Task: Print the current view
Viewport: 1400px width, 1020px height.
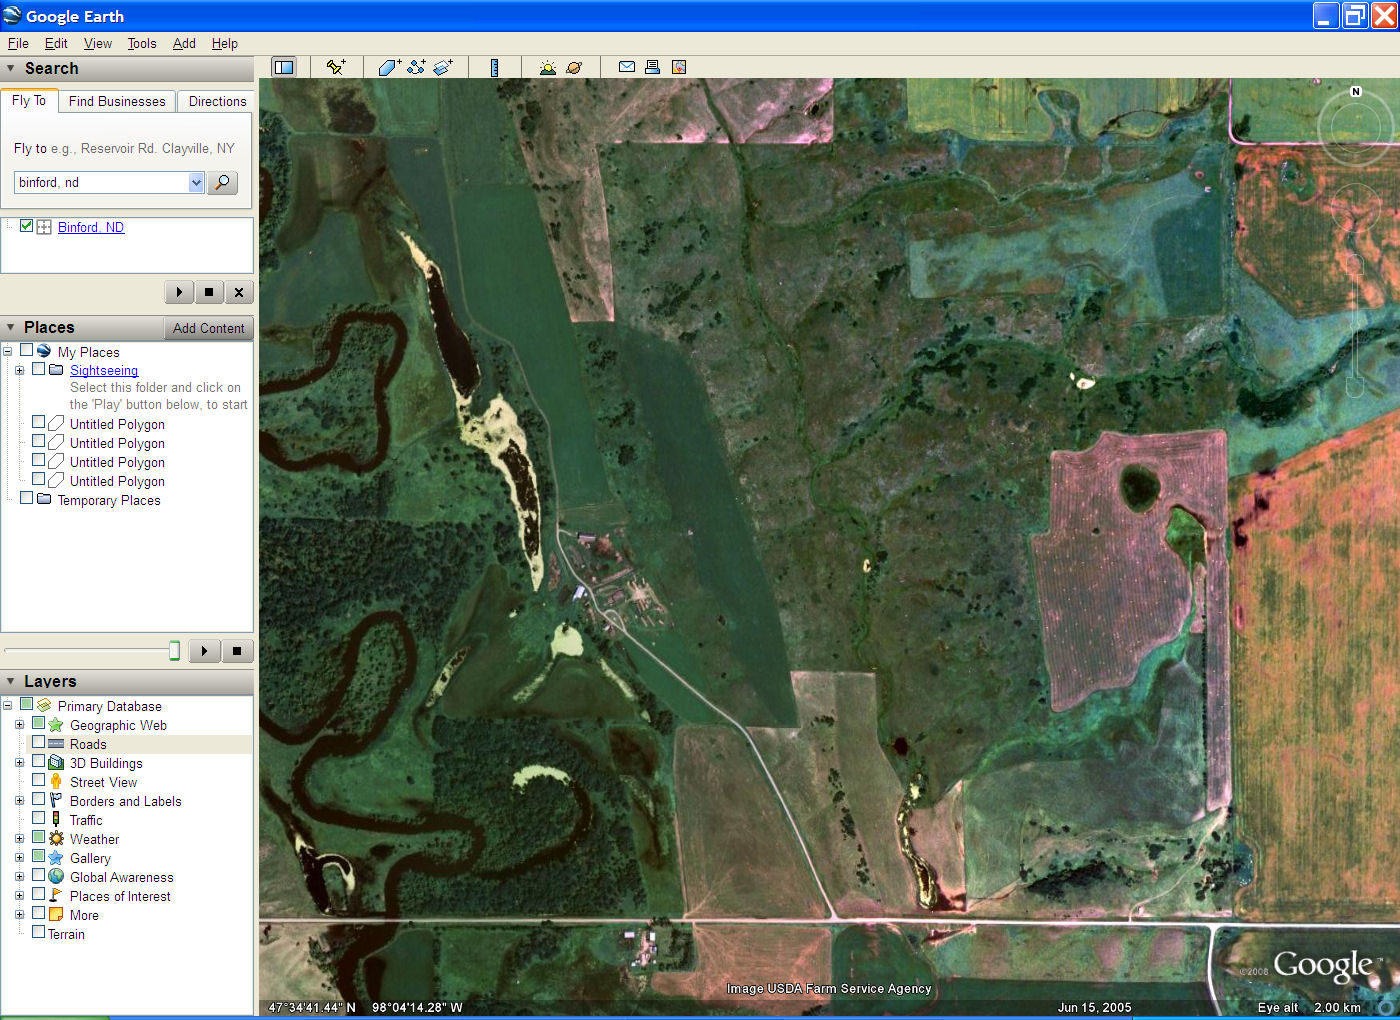Action: 652,67
